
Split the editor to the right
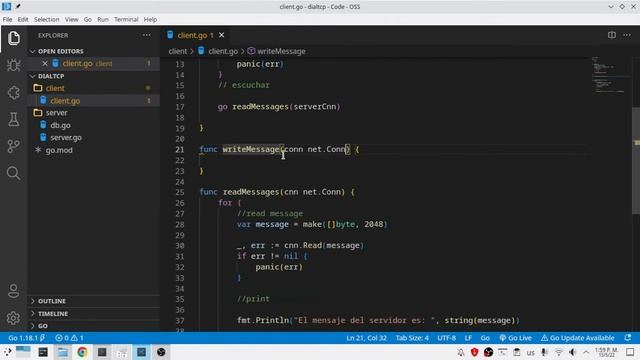611,35
